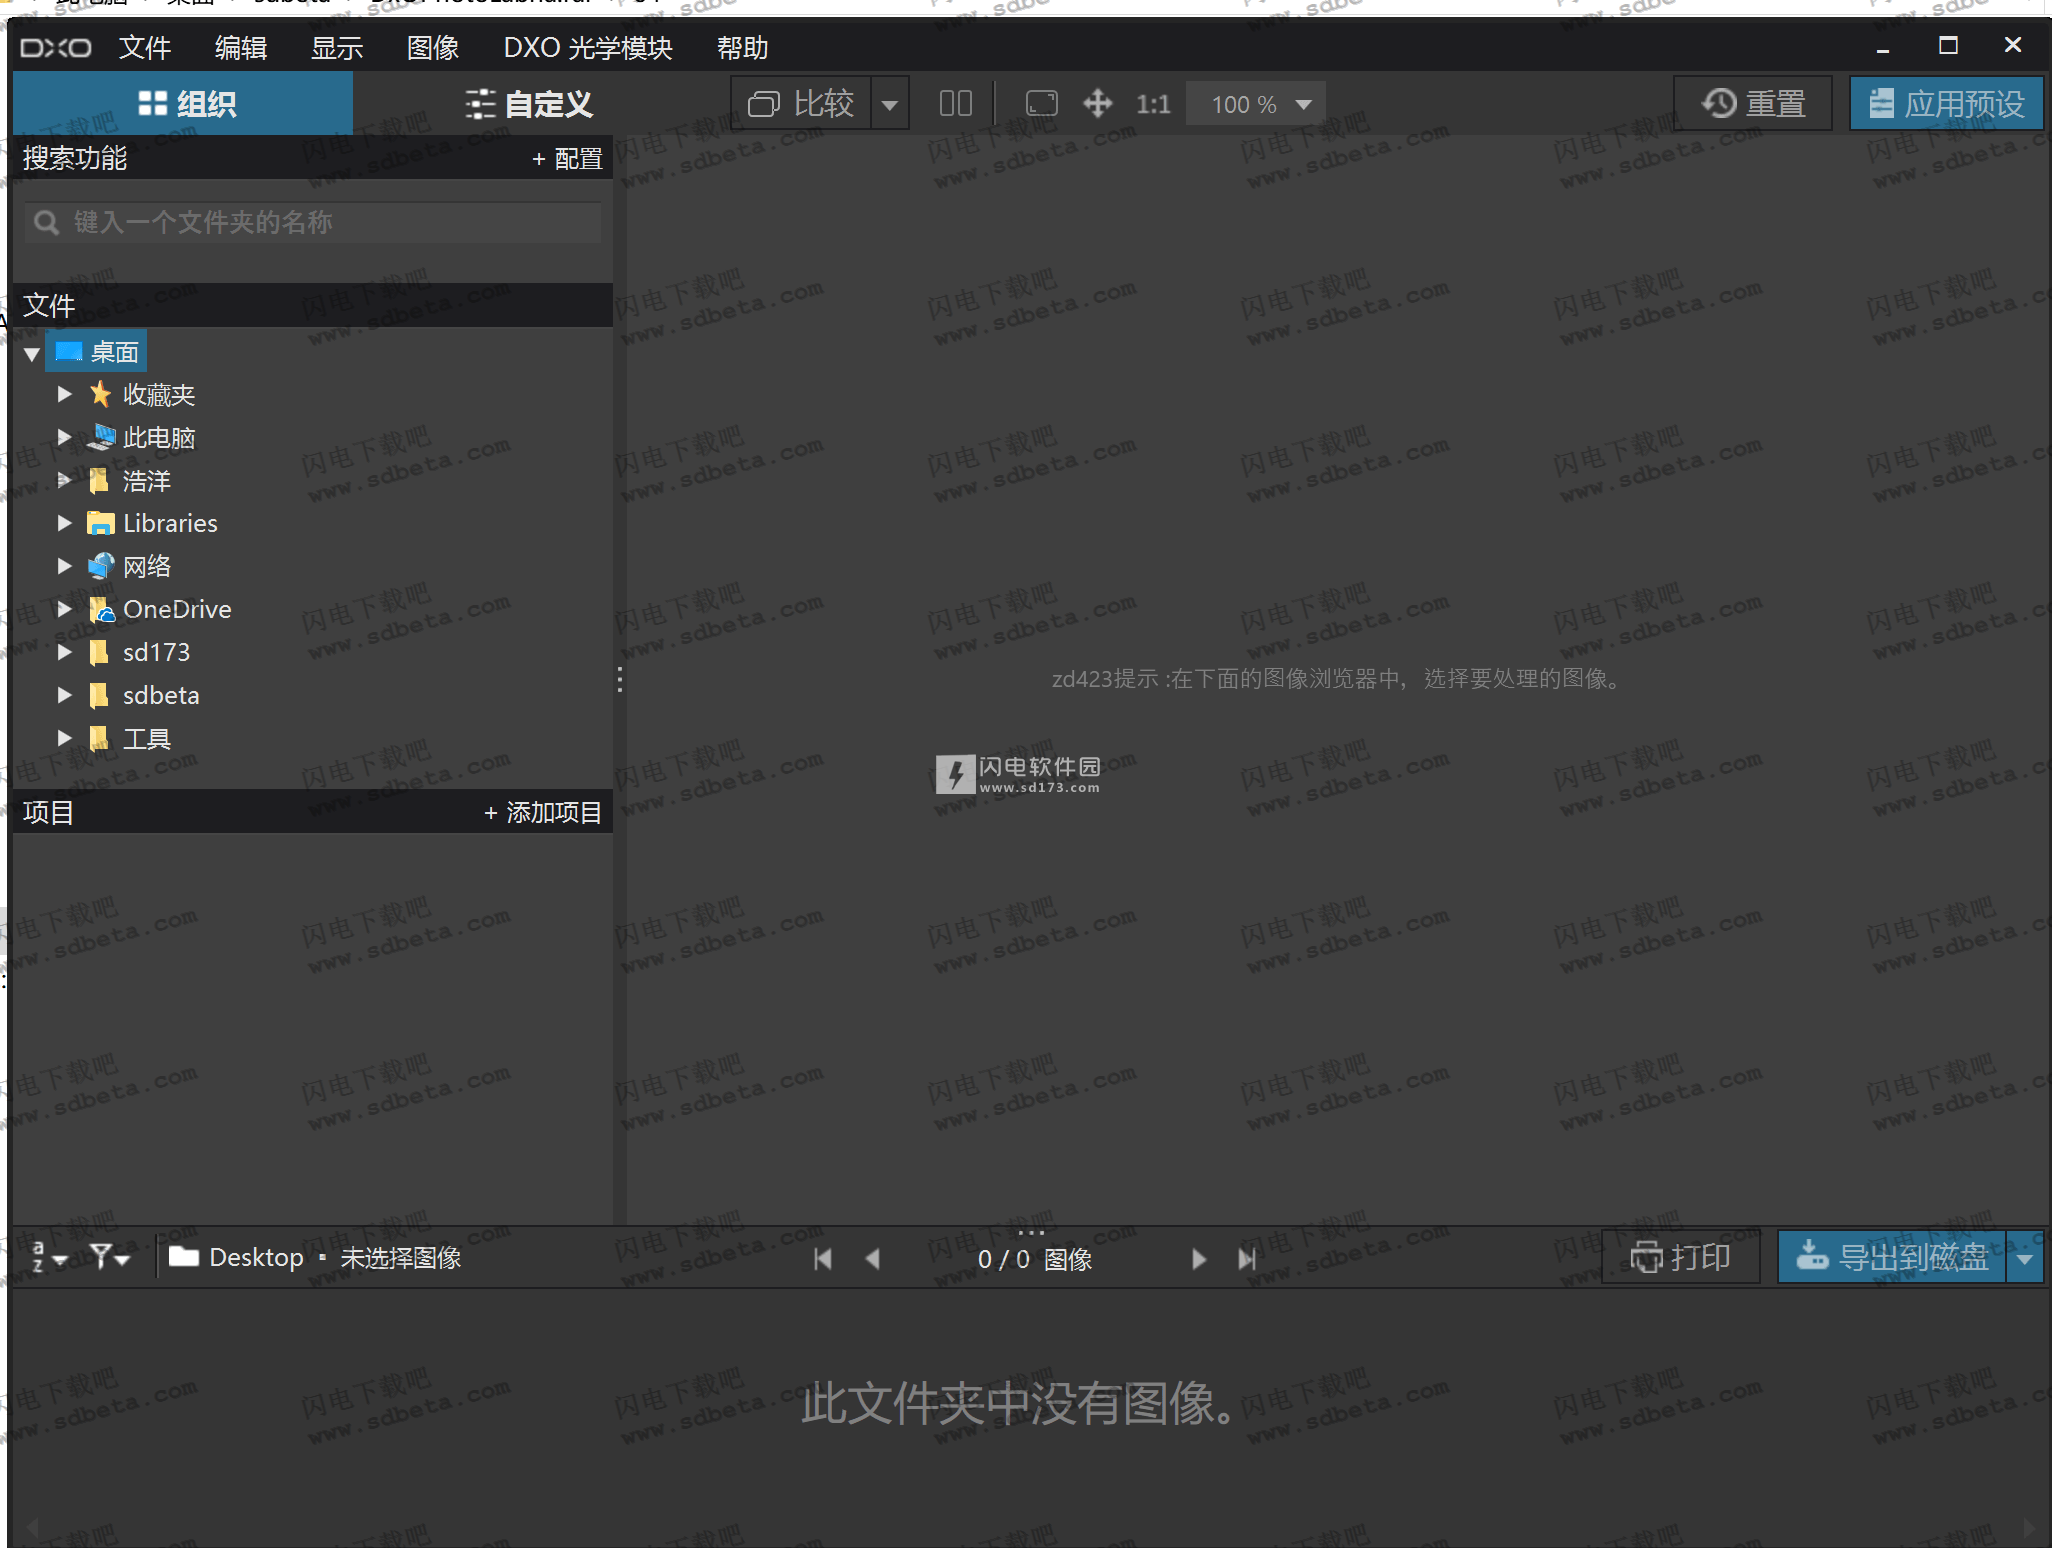Set zoom to 1:1
The width and height of the screenshot is (2052, 1548).
pos(1153,104)
